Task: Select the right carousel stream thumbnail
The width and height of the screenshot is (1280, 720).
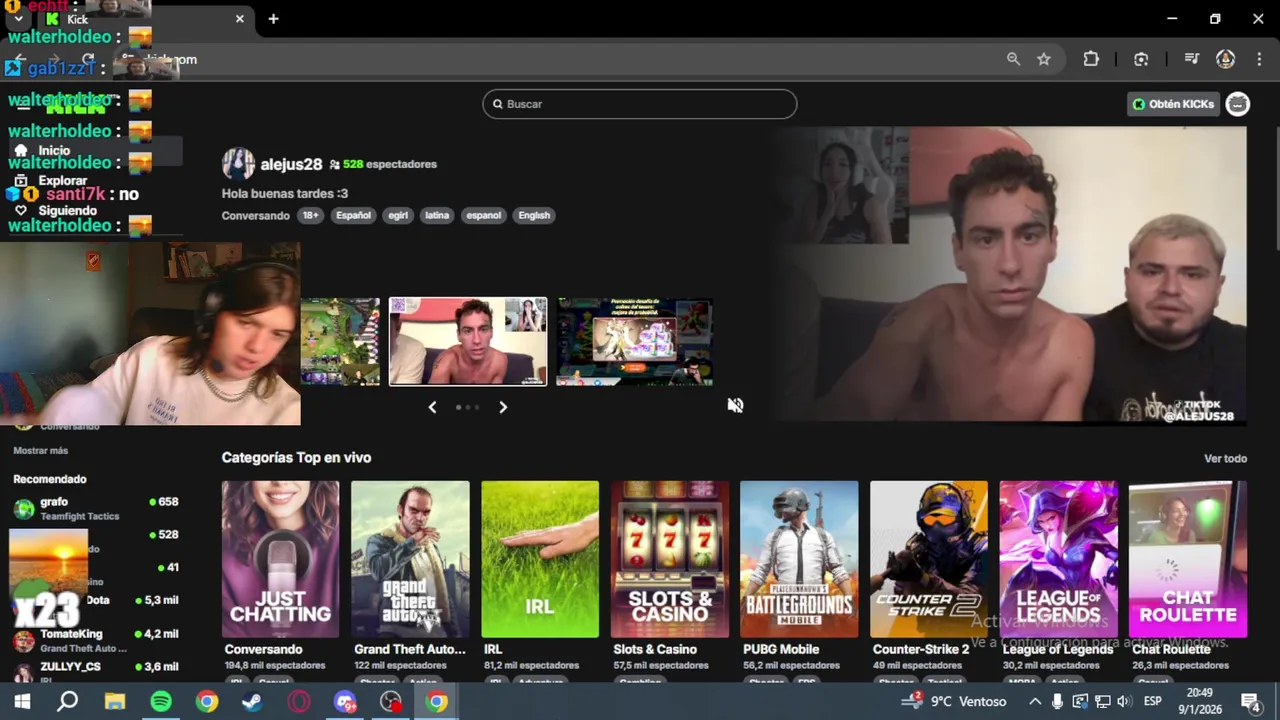Action: (x=634, y=341)
